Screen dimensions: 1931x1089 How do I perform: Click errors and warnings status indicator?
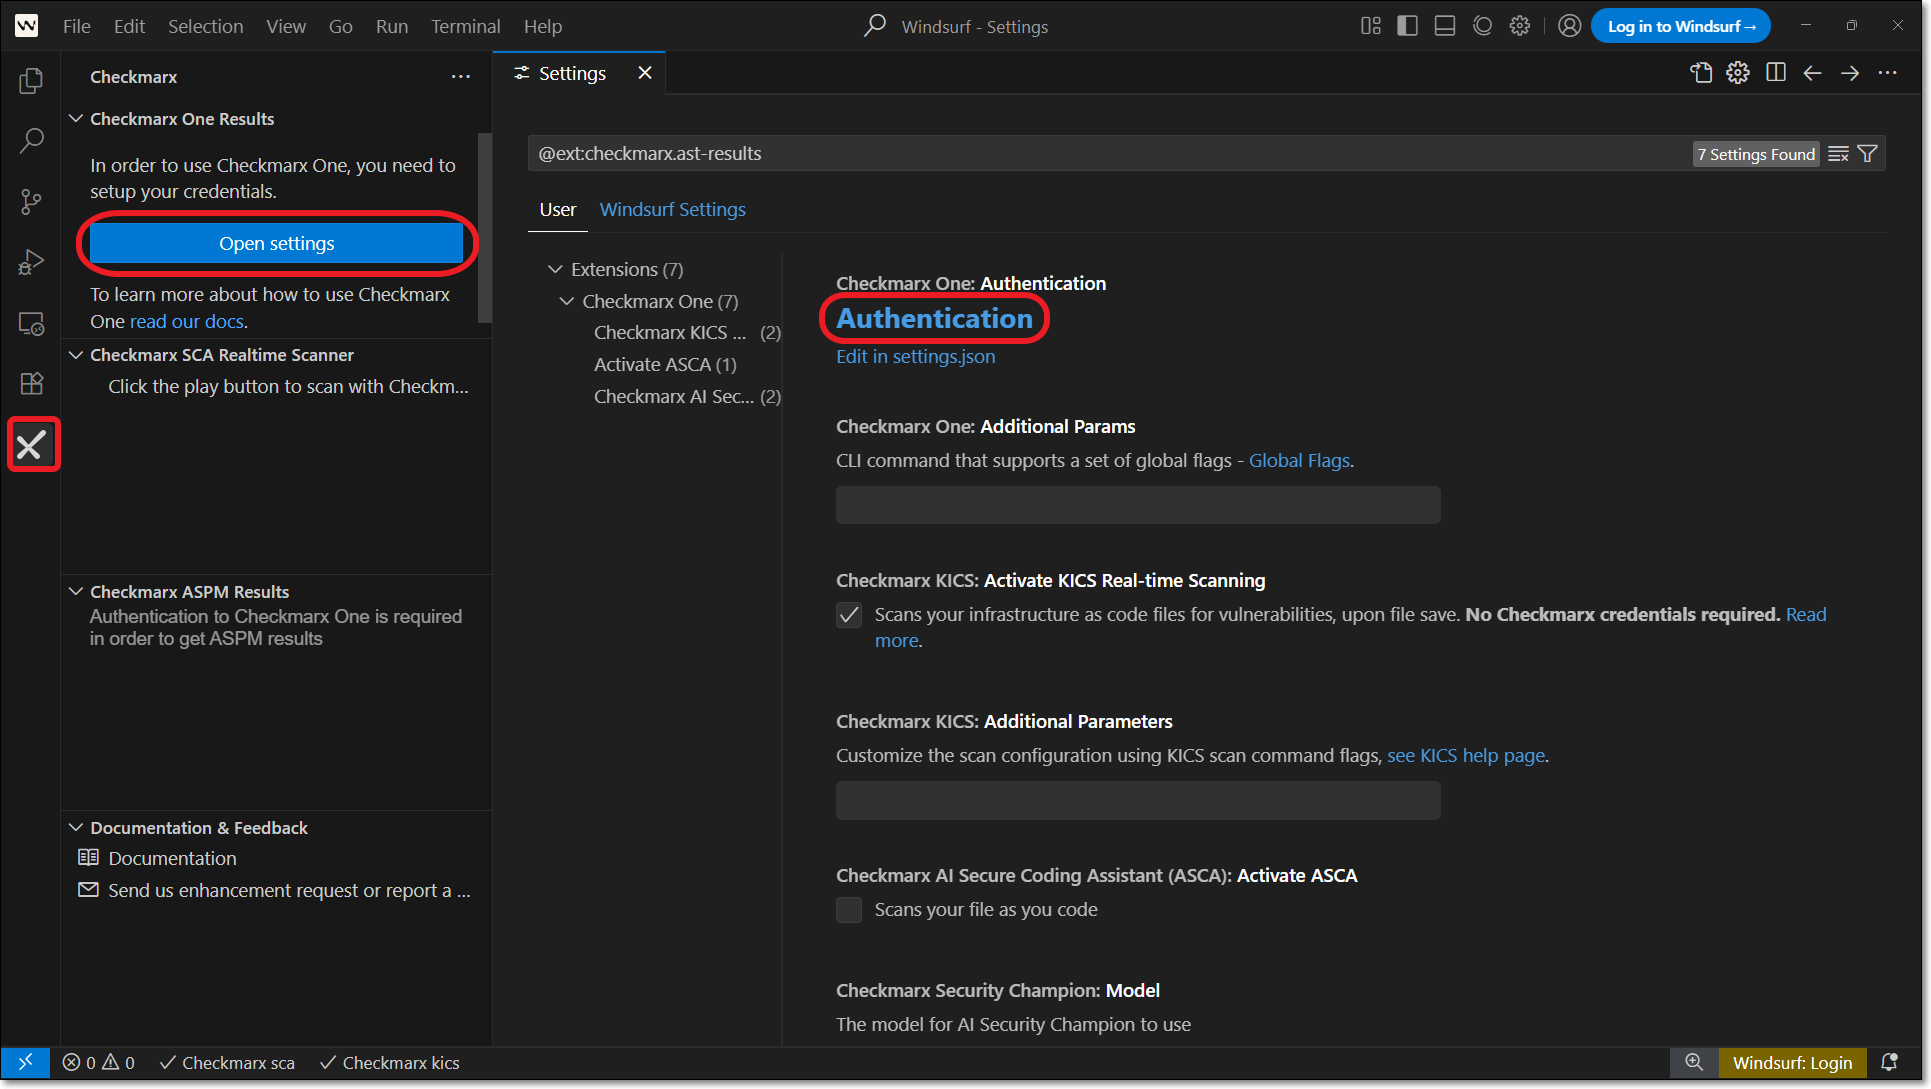(99, 1063)
